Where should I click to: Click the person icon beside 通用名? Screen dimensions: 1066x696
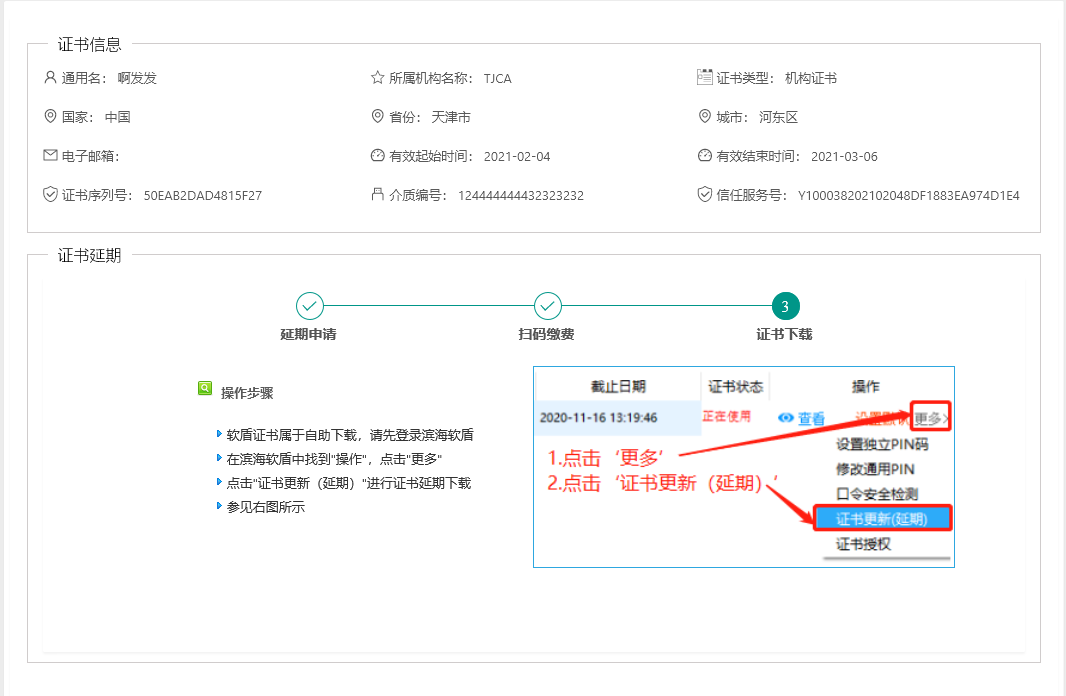click(x=50, y=78)
